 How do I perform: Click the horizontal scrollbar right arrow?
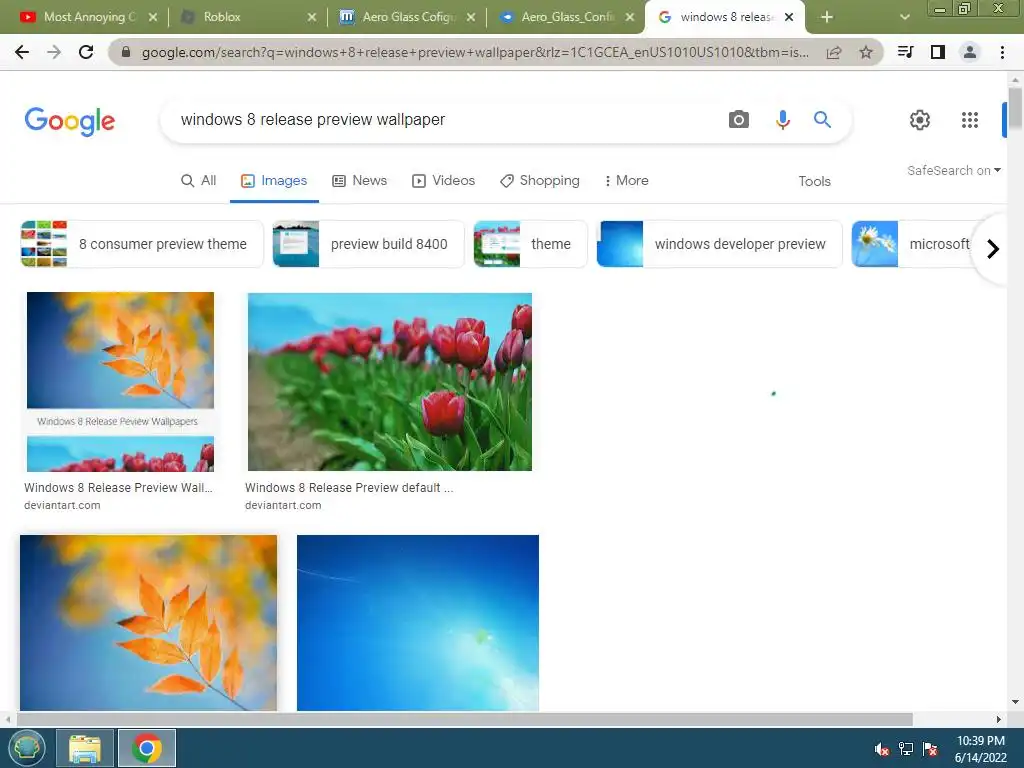[x=999, y=720]
